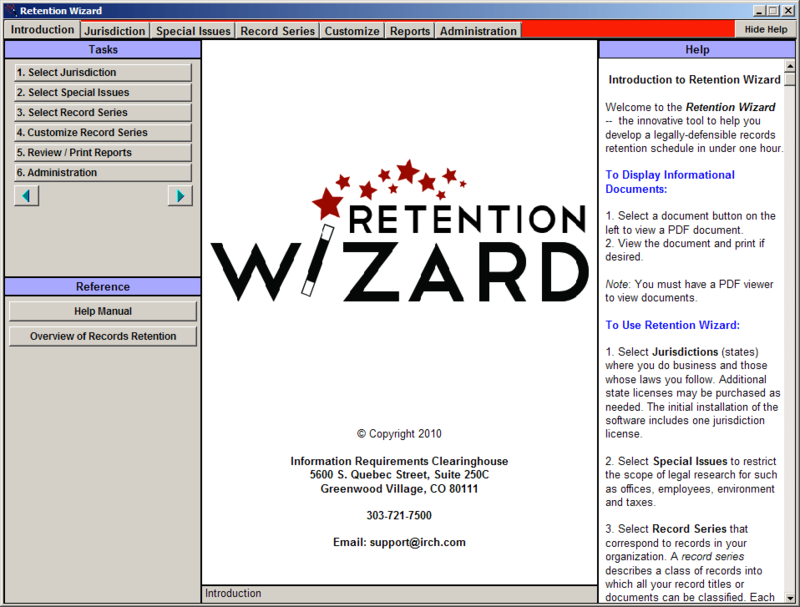This screenshot has height=607, width=800.
Task: Go to the Record Series tab
Action: coord(278,31)
